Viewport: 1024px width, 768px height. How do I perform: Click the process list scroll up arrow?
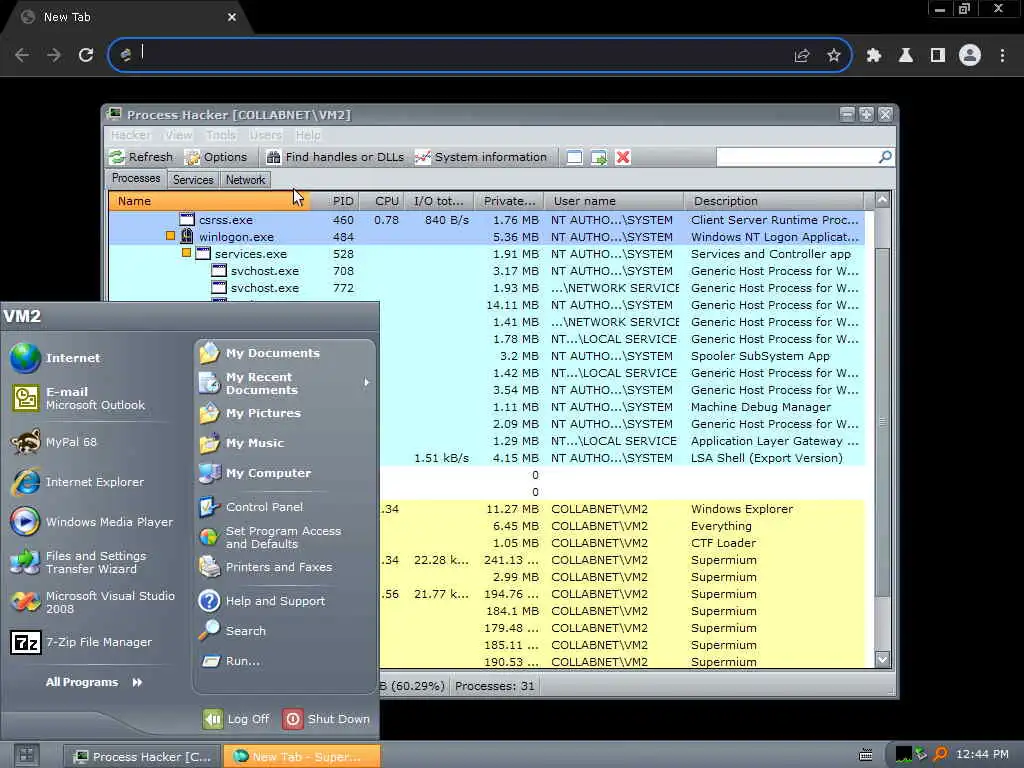(x=882, y=200)
